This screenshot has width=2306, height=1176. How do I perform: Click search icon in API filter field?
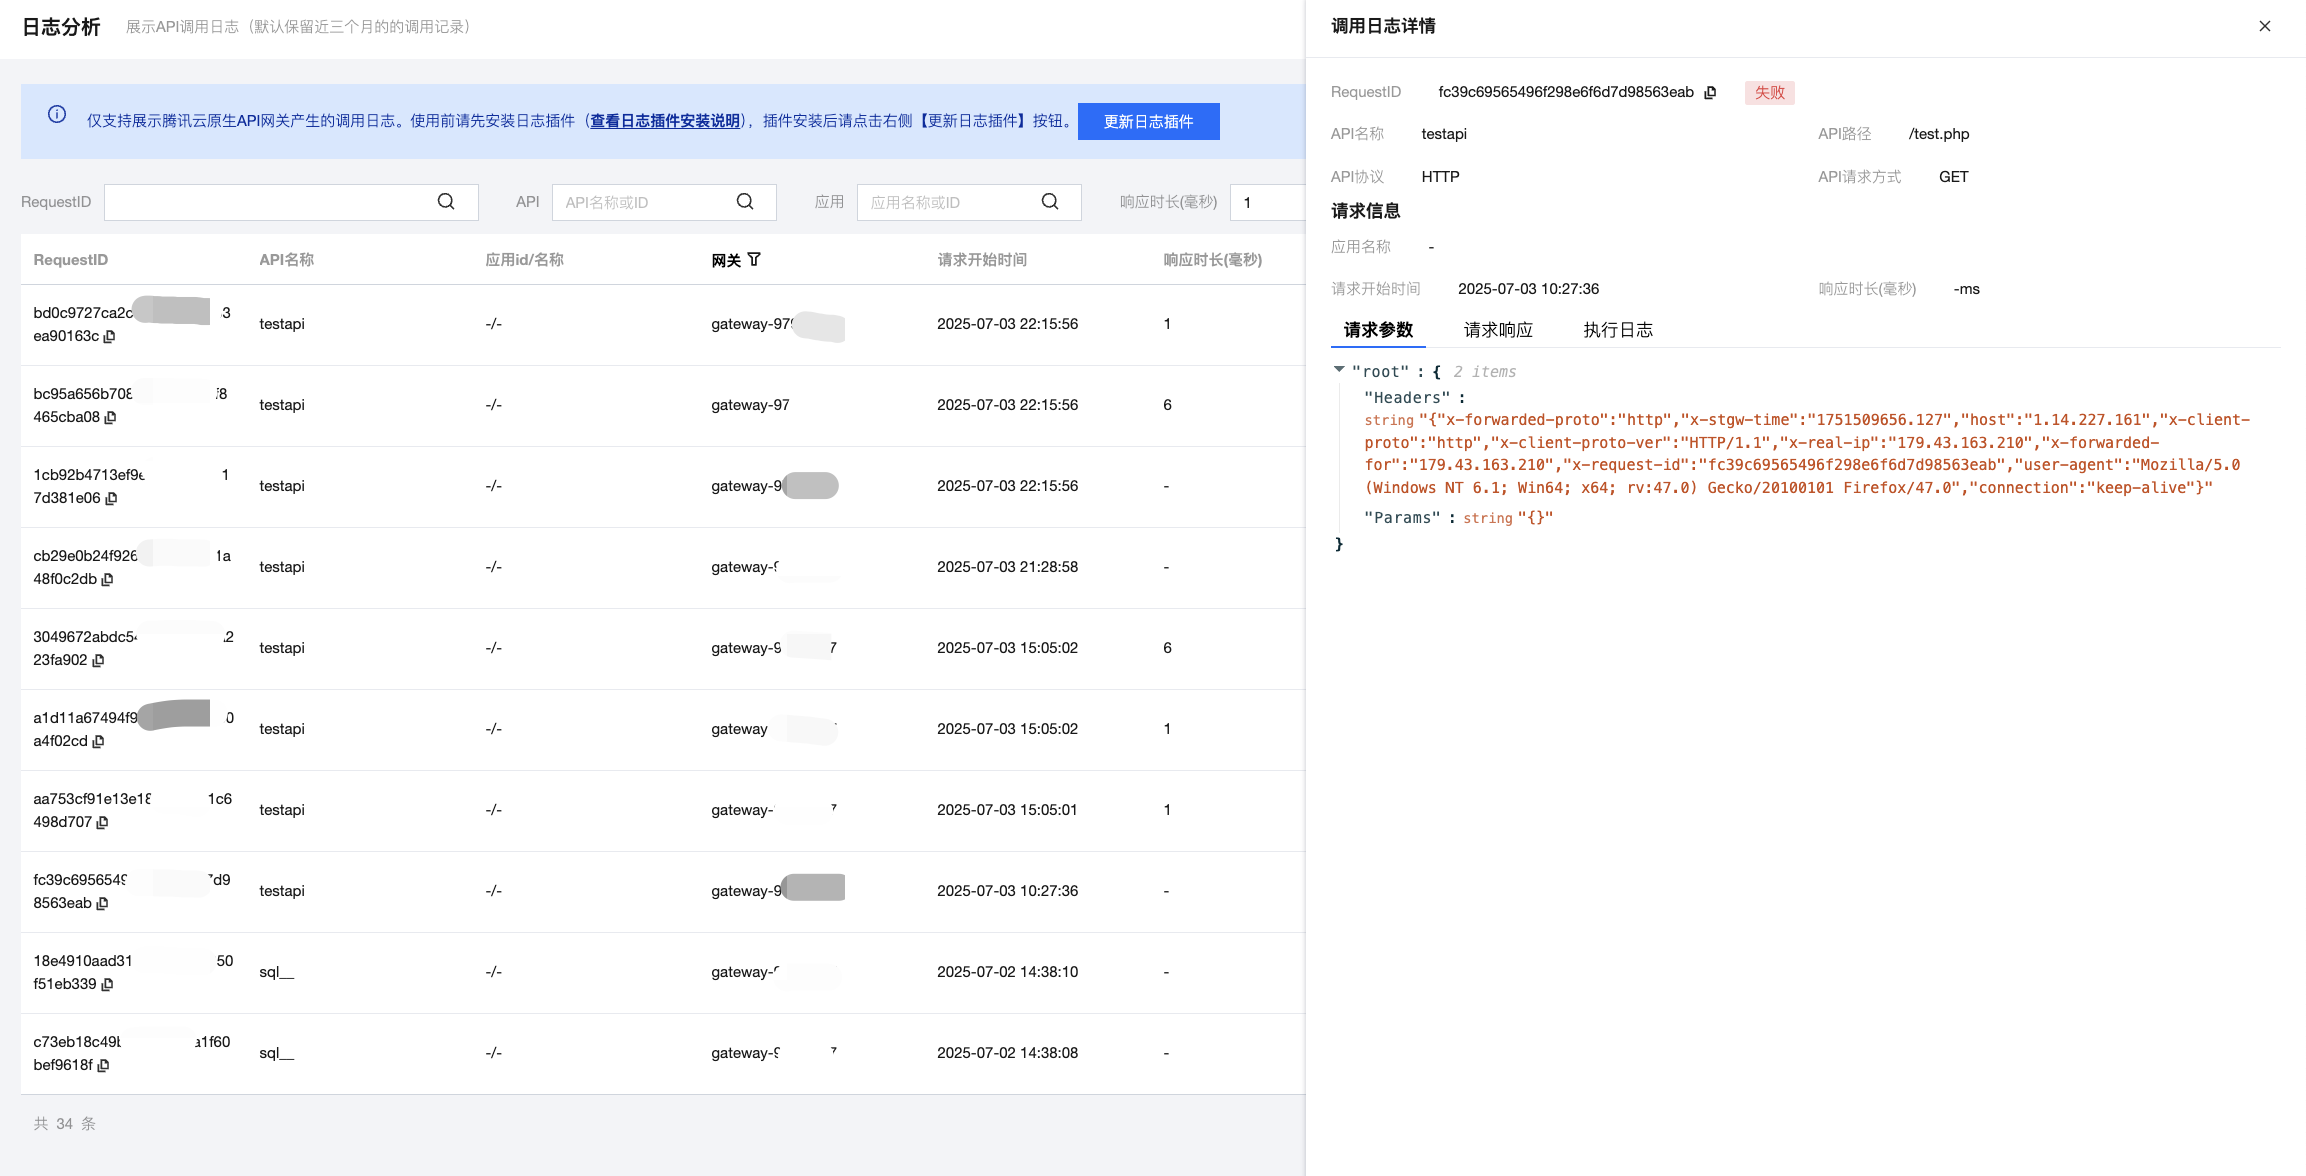tap(745, 202)
